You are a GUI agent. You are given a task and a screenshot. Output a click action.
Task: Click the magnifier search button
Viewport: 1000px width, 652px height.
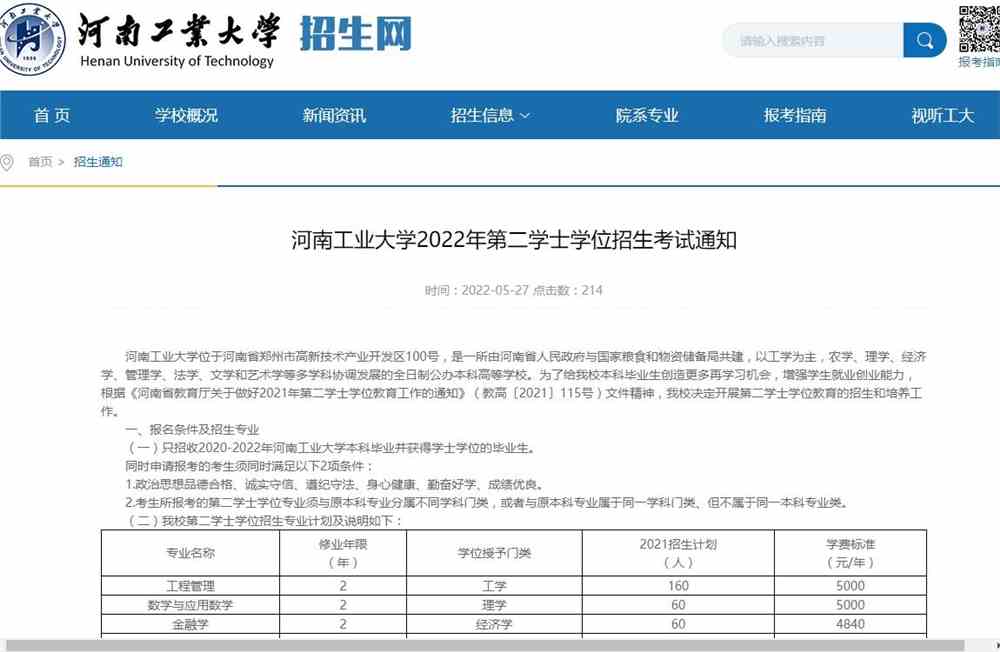925,40
